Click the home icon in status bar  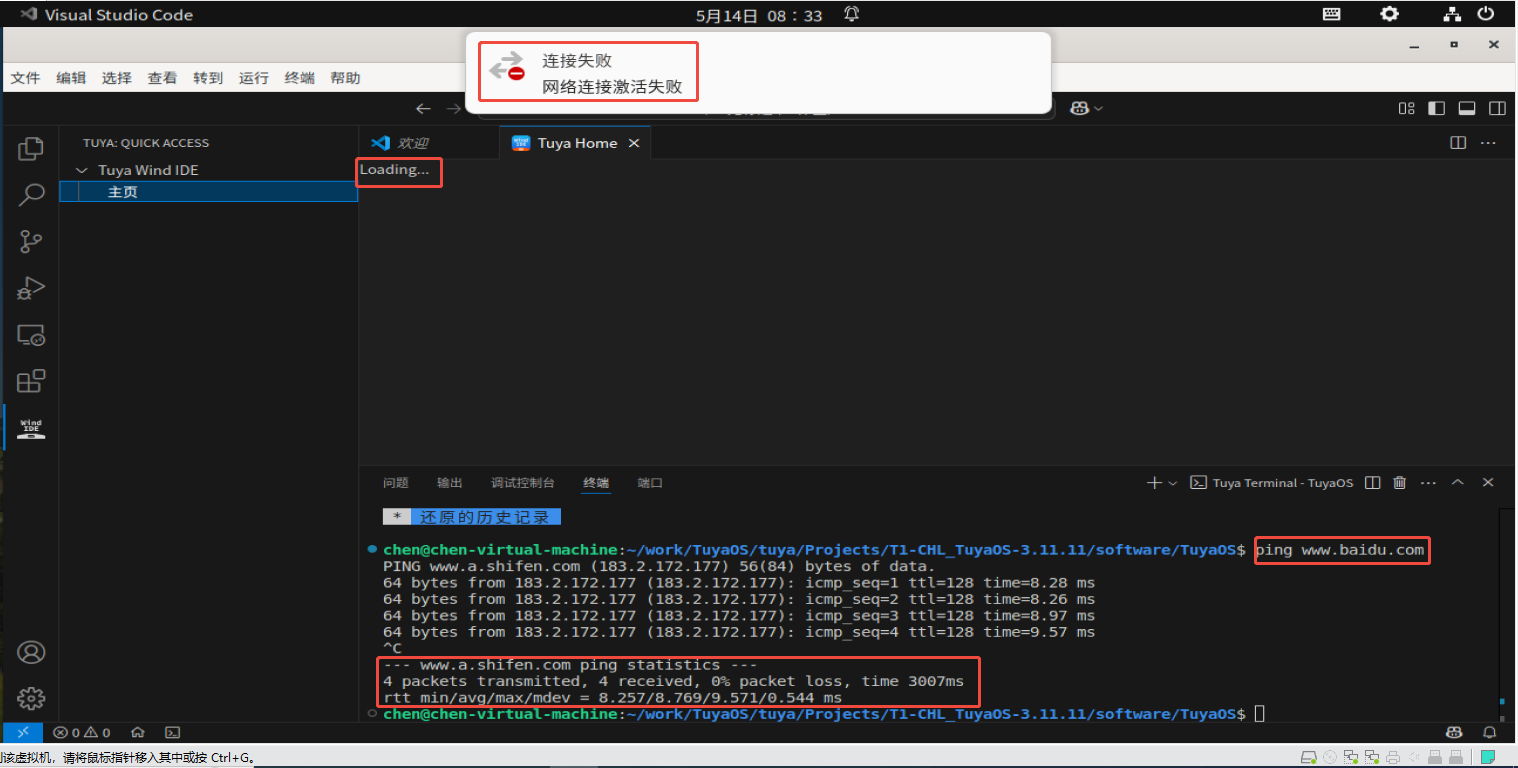tap(138, 732)
